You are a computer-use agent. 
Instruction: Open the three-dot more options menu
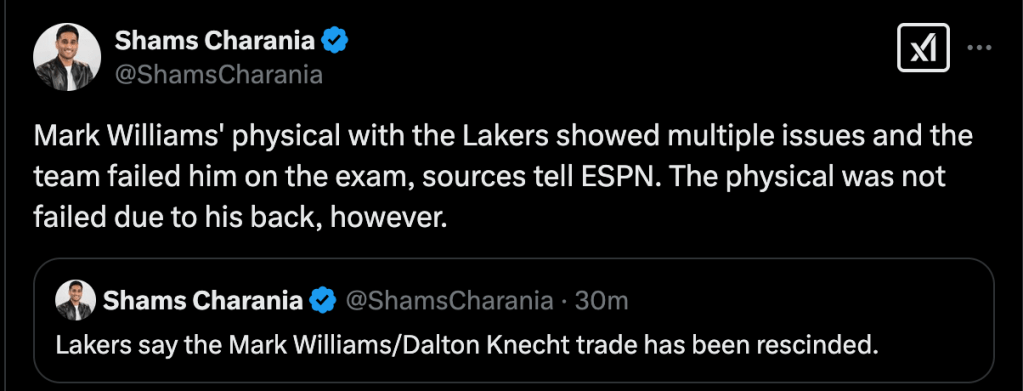coord(979,48)
